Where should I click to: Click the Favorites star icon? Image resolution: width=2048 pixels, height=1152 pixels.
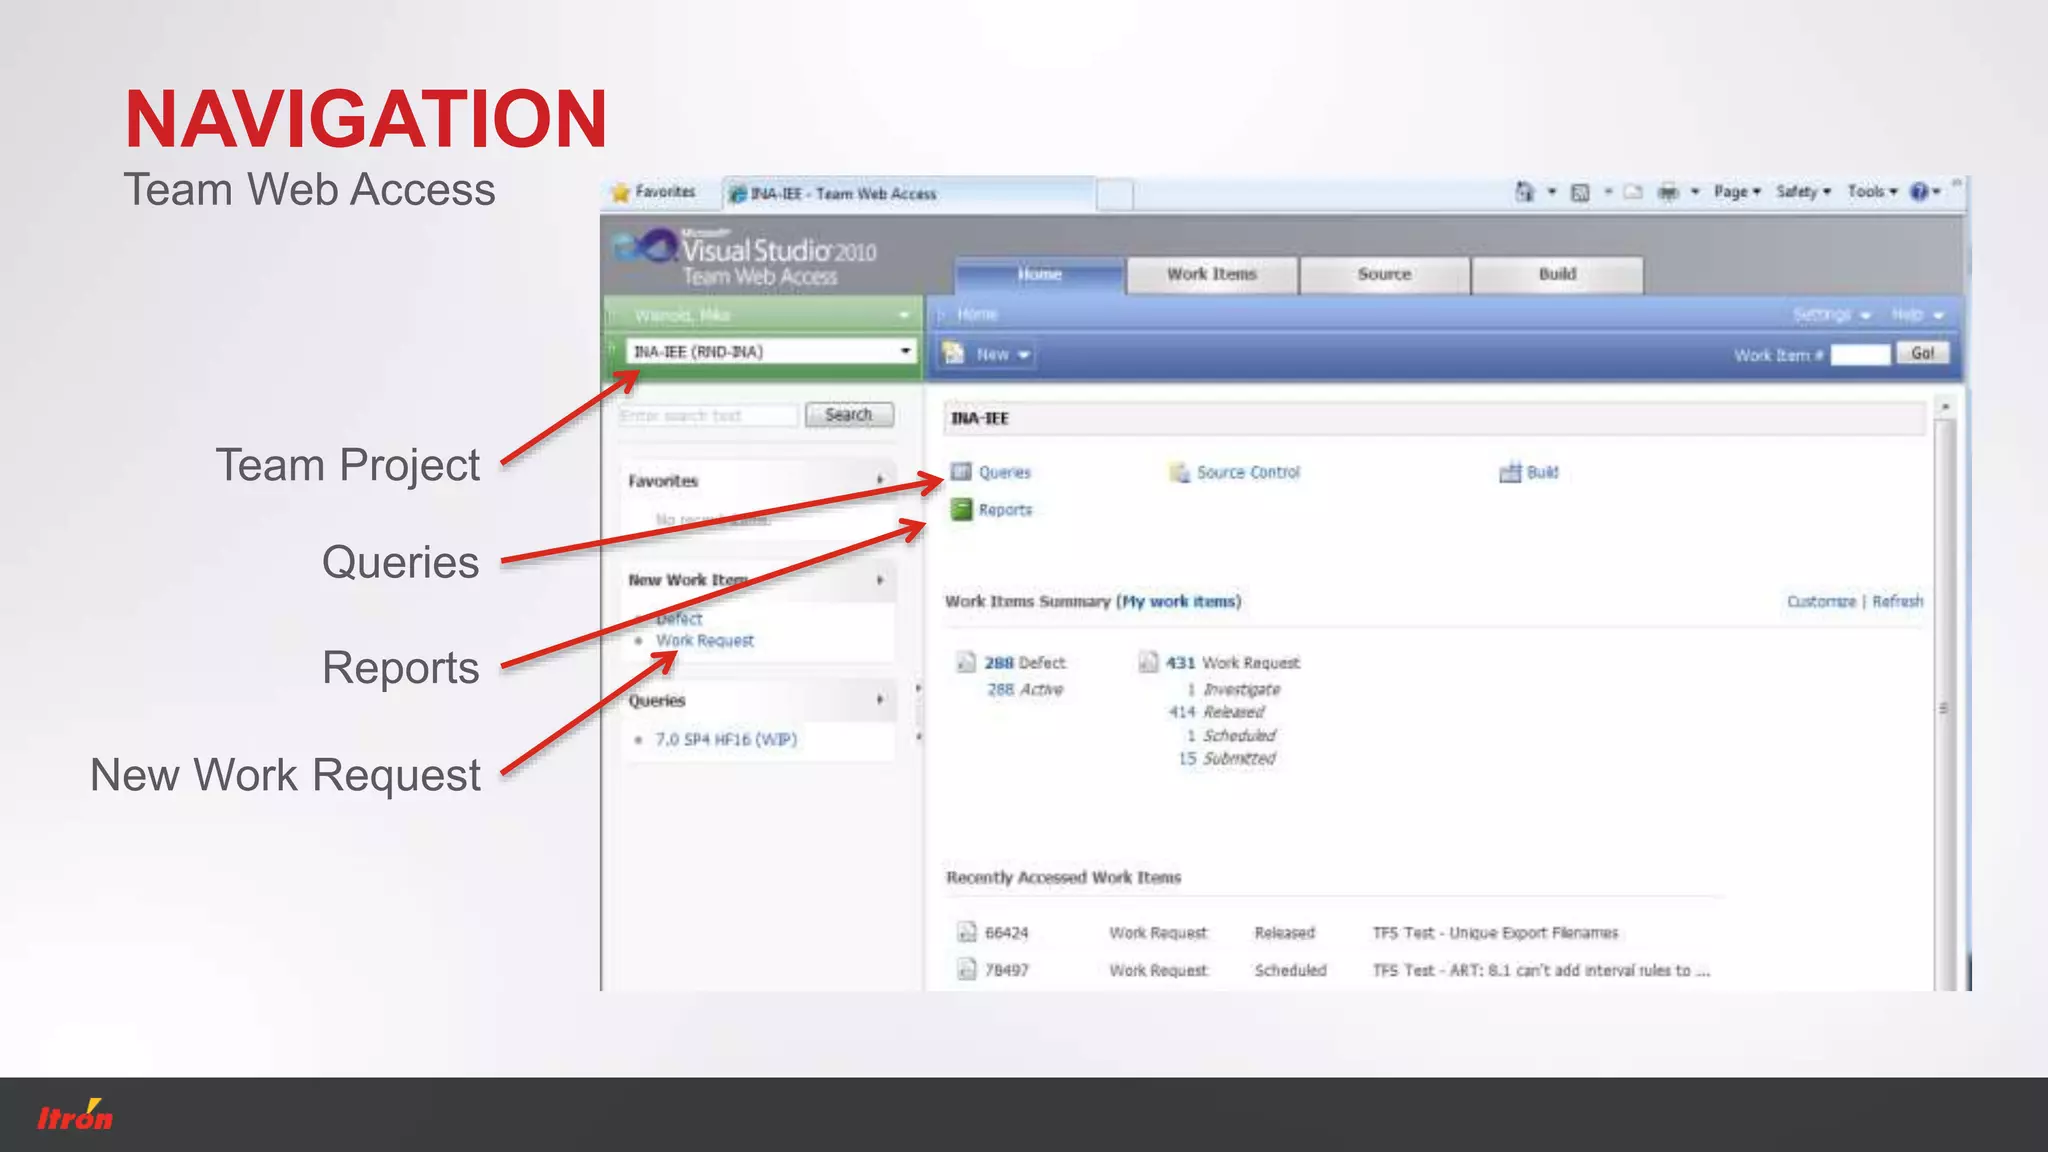(621, 191)
